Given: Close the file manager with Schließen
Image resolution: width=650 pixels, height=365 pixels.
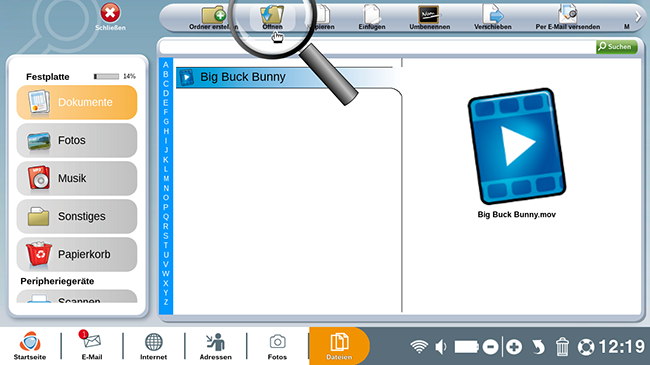Looking at the screenshot, I should click(x=110, y=17).
